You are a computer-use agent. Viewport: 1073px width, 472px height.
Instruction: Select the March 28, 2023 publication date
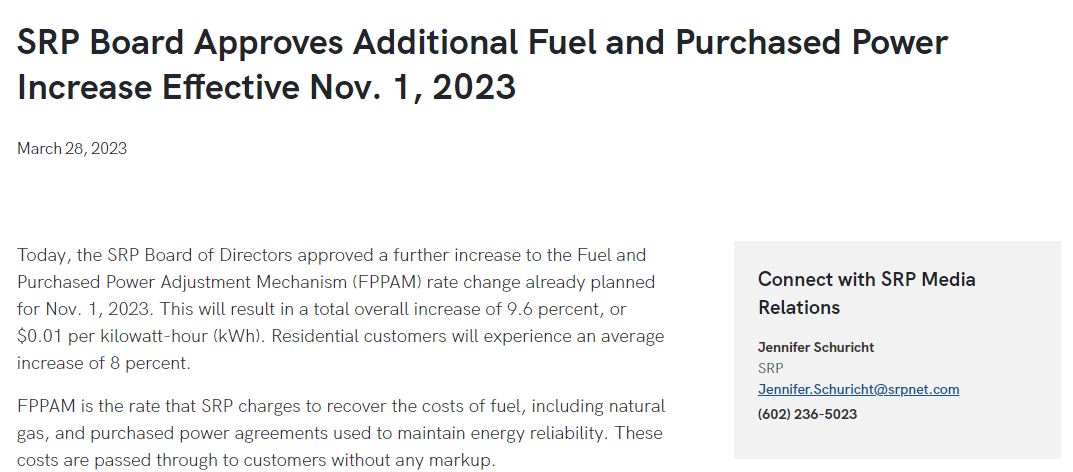(72, 148)
